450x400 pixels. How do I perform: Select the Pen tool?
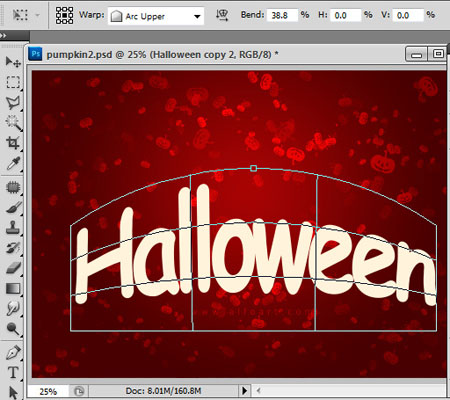pyautogui.click(x=13, y=352)
